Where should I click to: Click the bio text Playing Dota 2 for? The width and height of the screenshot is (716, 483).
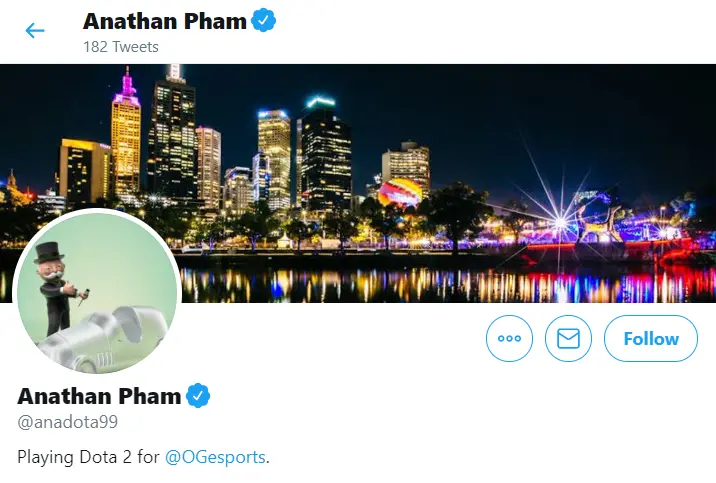pyautogui.click(x=88, y=457)
